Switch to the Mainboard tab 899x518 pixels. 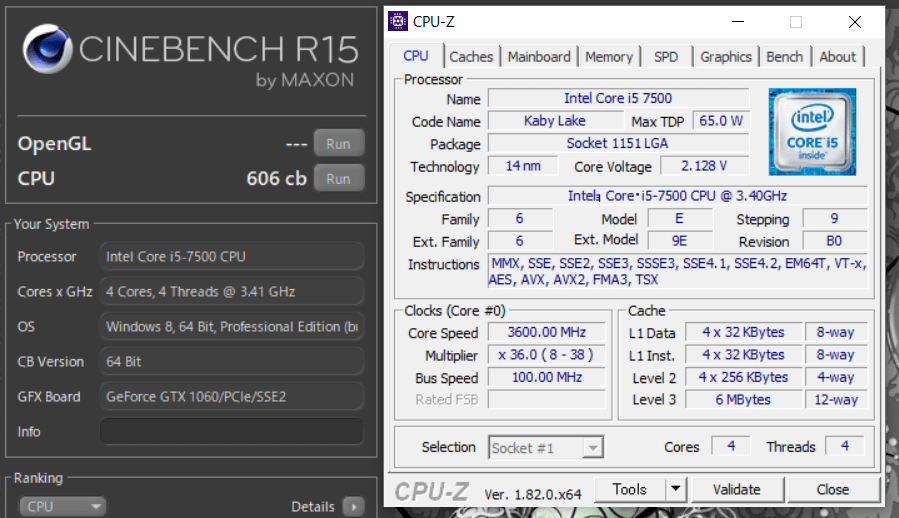coord(539,57)
